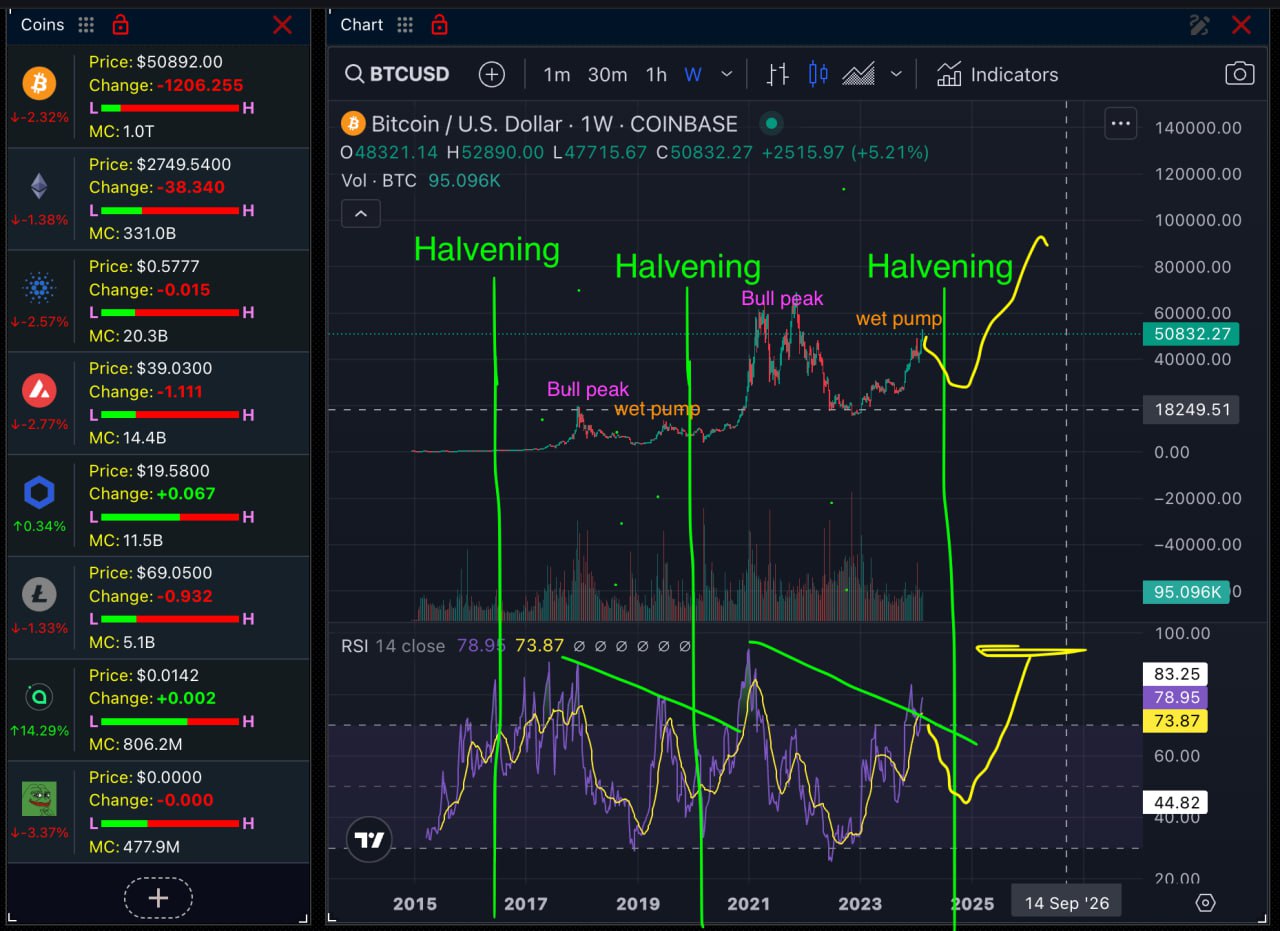
Task: Open the BTCUSD symbol search
Action: pyautogui.click(x=397, y=74)
